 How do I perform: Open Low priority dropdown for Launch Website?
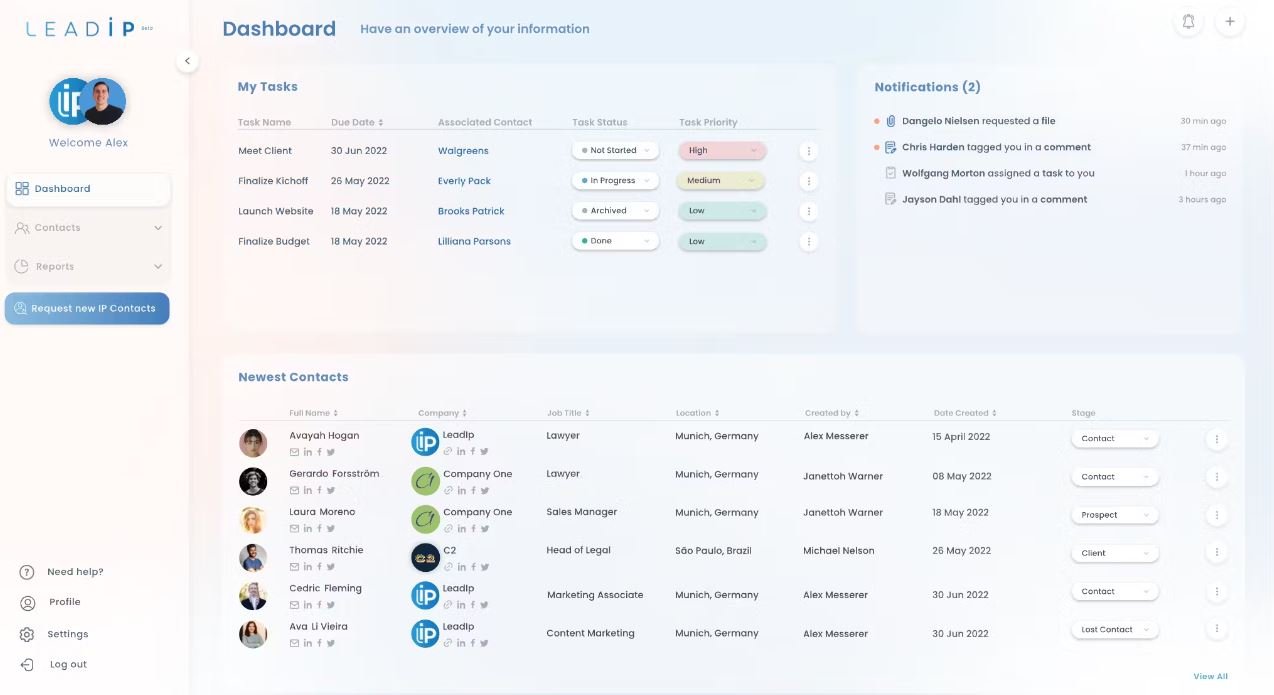coord(722,211)
